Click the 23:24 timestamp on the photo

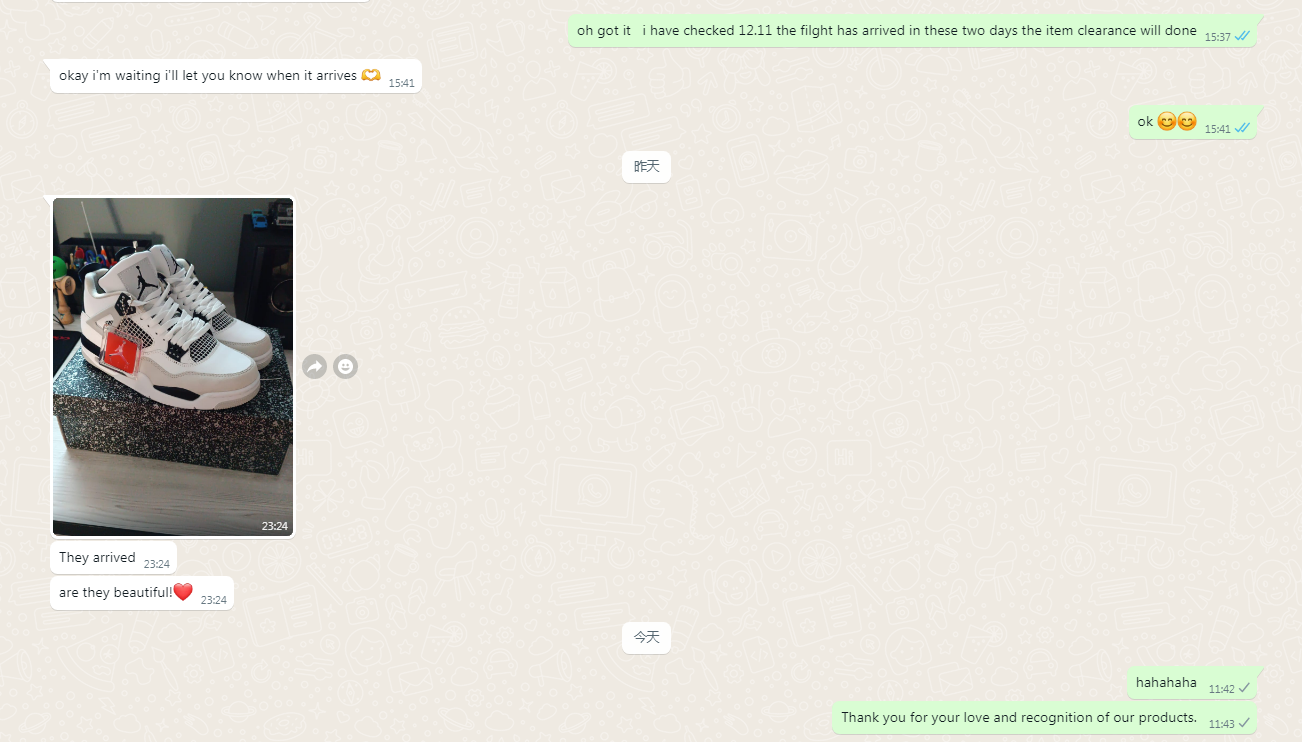pyautogui.click(x=275, y=526)
